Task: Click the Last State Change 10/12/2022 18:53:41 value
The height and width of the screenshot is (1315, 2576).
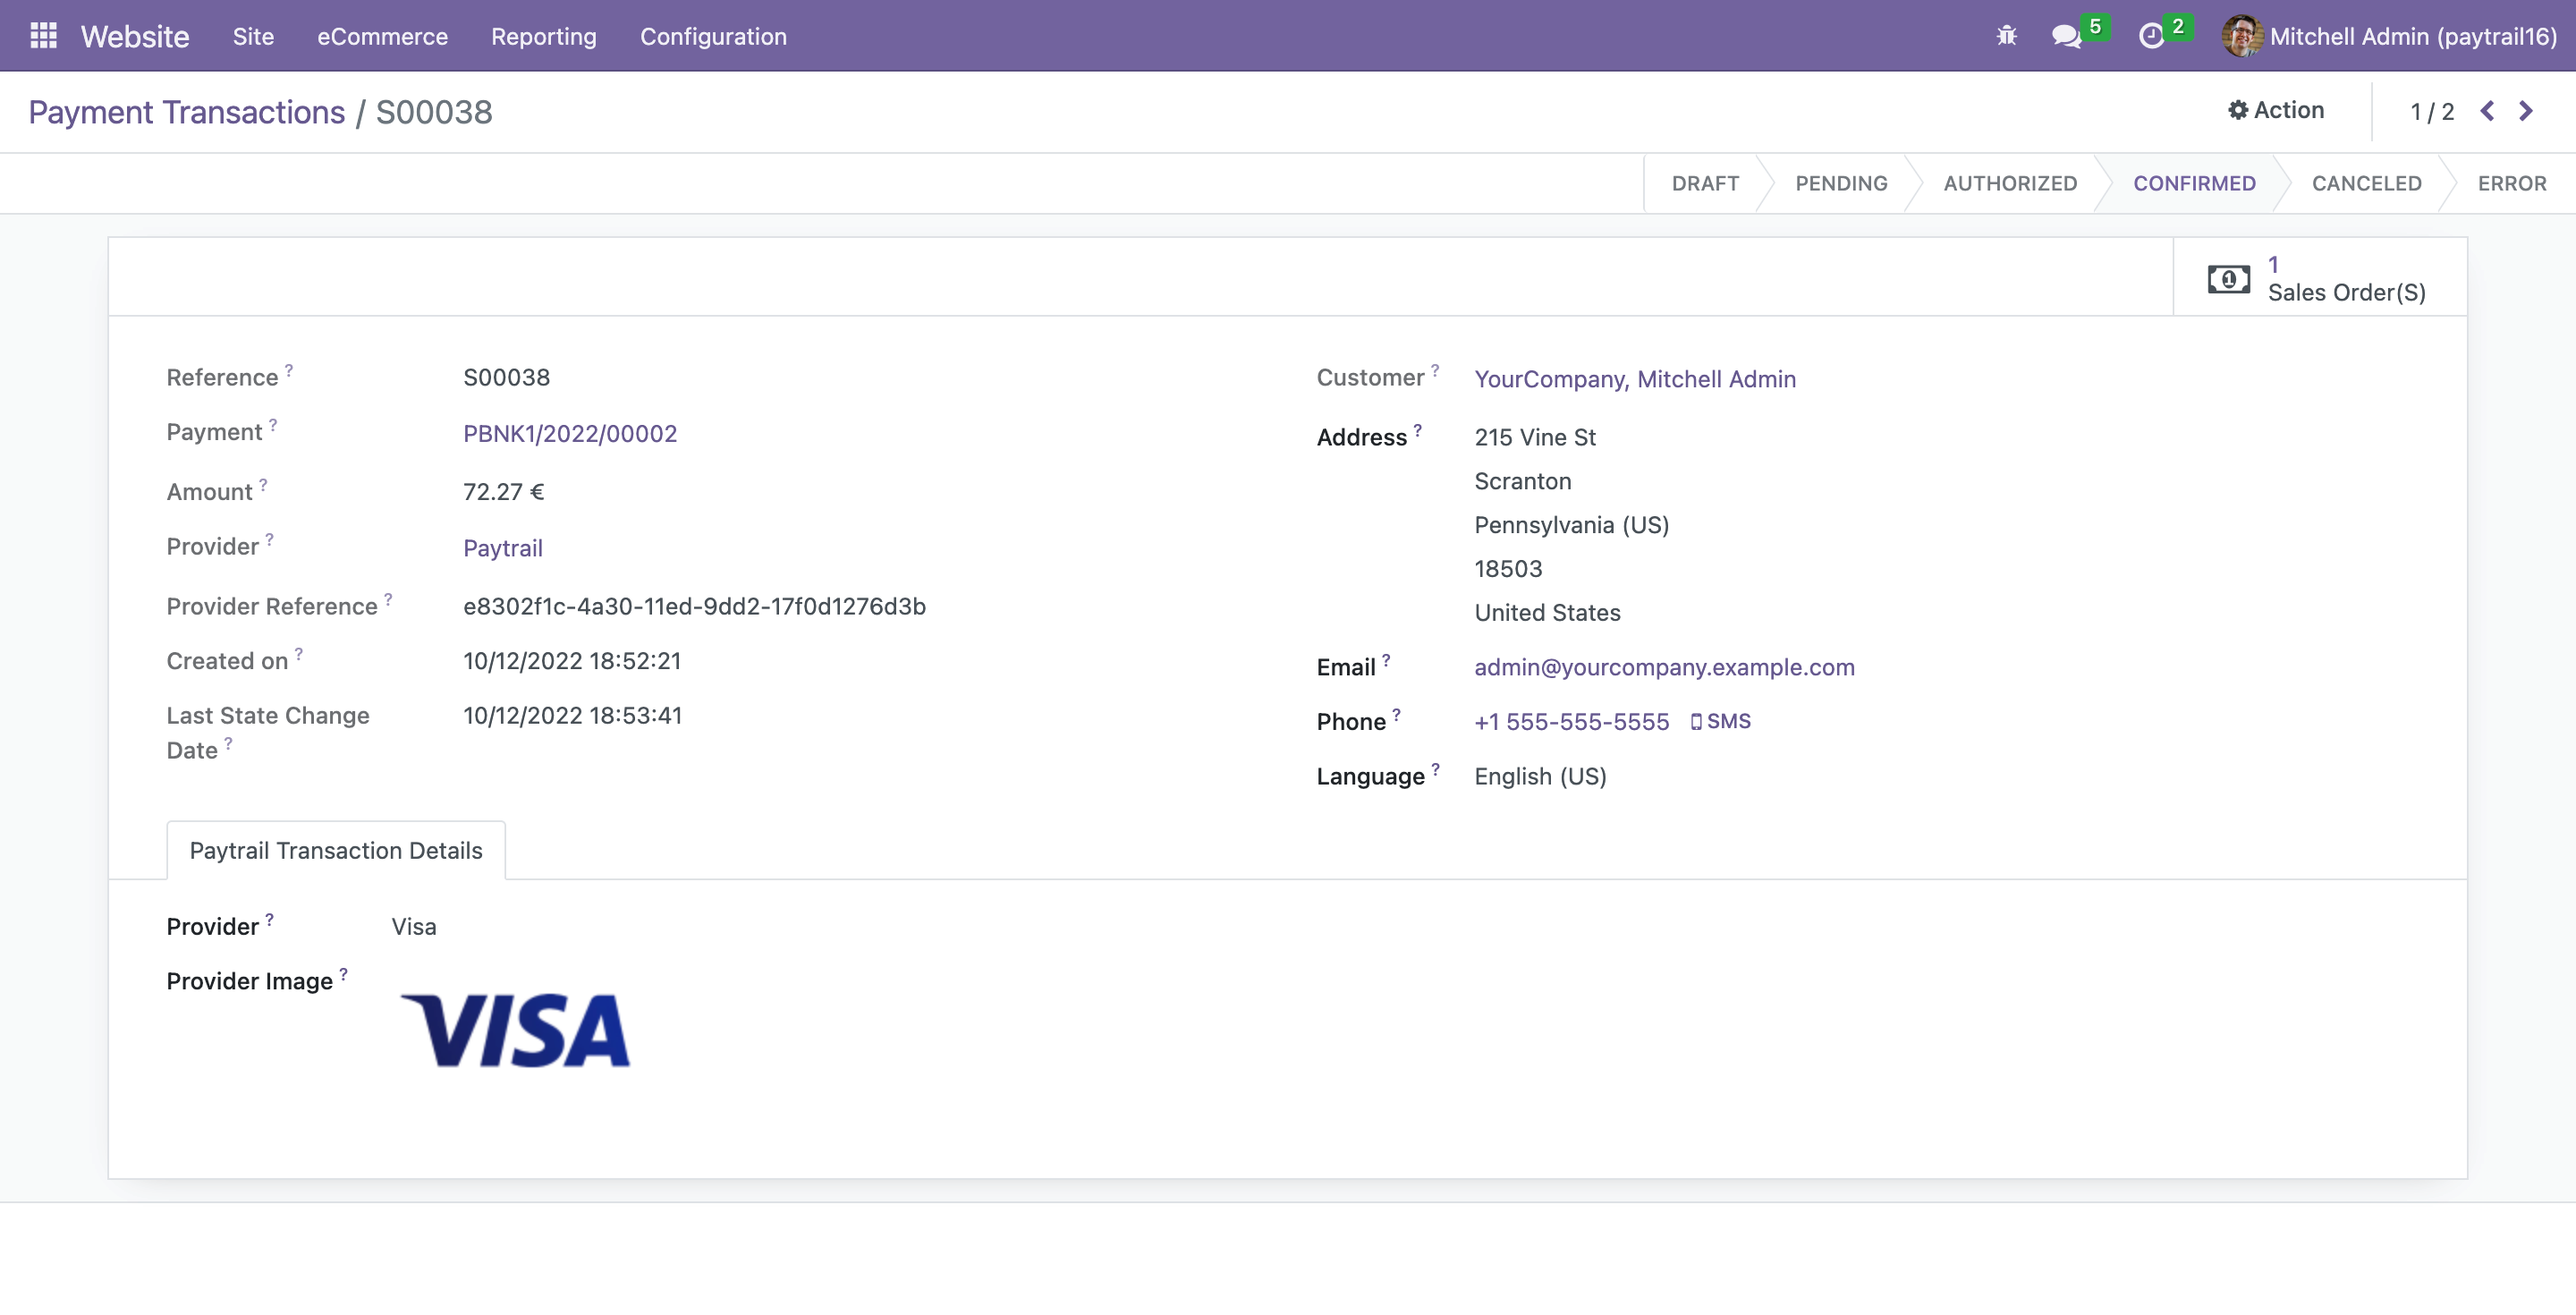Action: 572,715
